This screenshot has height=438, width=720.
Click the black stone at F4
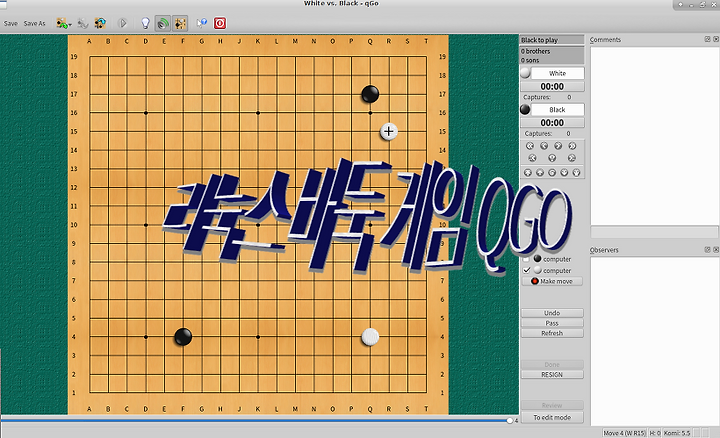pyautogui.click(x=183, y=337)
